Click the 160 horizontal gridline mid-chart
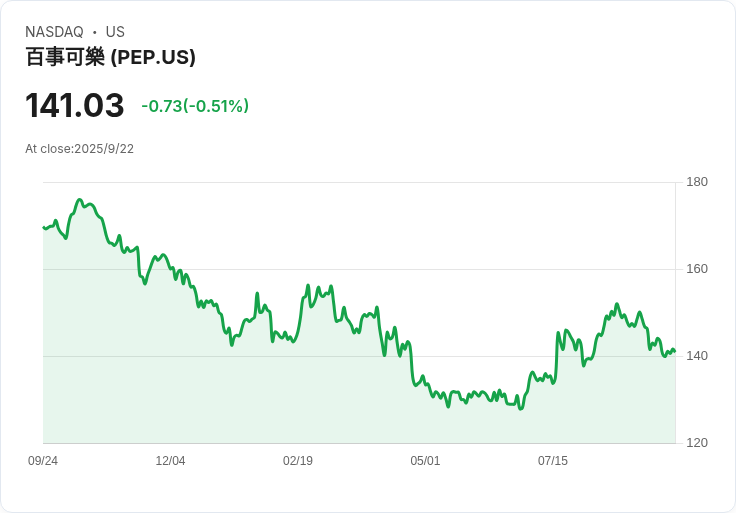This screenshot has width=736, height=513. click(x=359, y=269)
